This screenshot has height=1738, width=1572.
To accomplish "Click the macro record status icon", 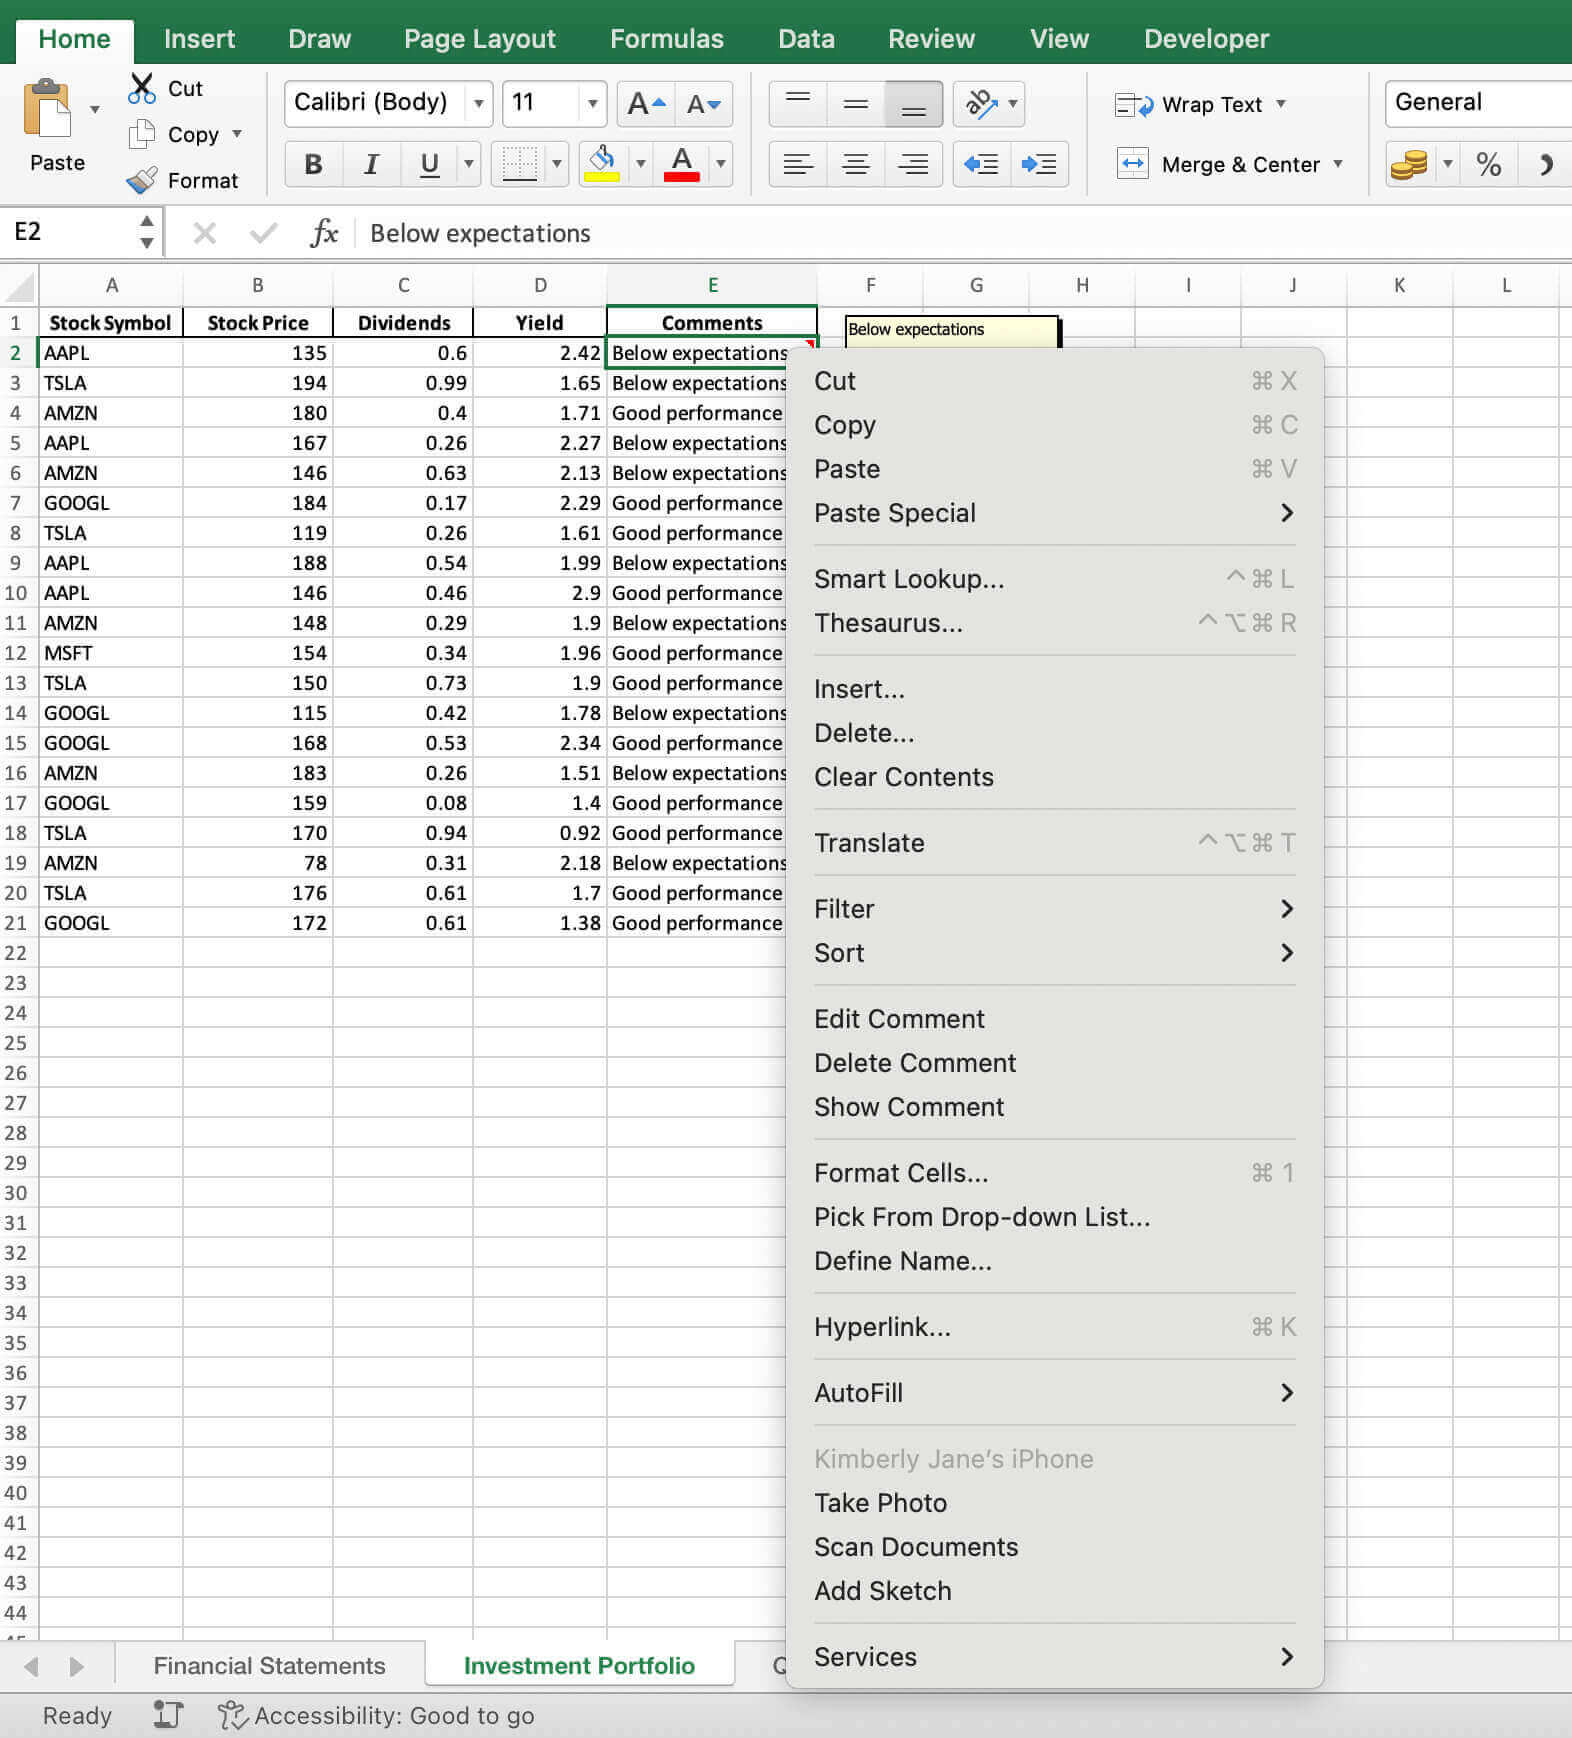I will pyautogui.click(x=168, y=1715).
